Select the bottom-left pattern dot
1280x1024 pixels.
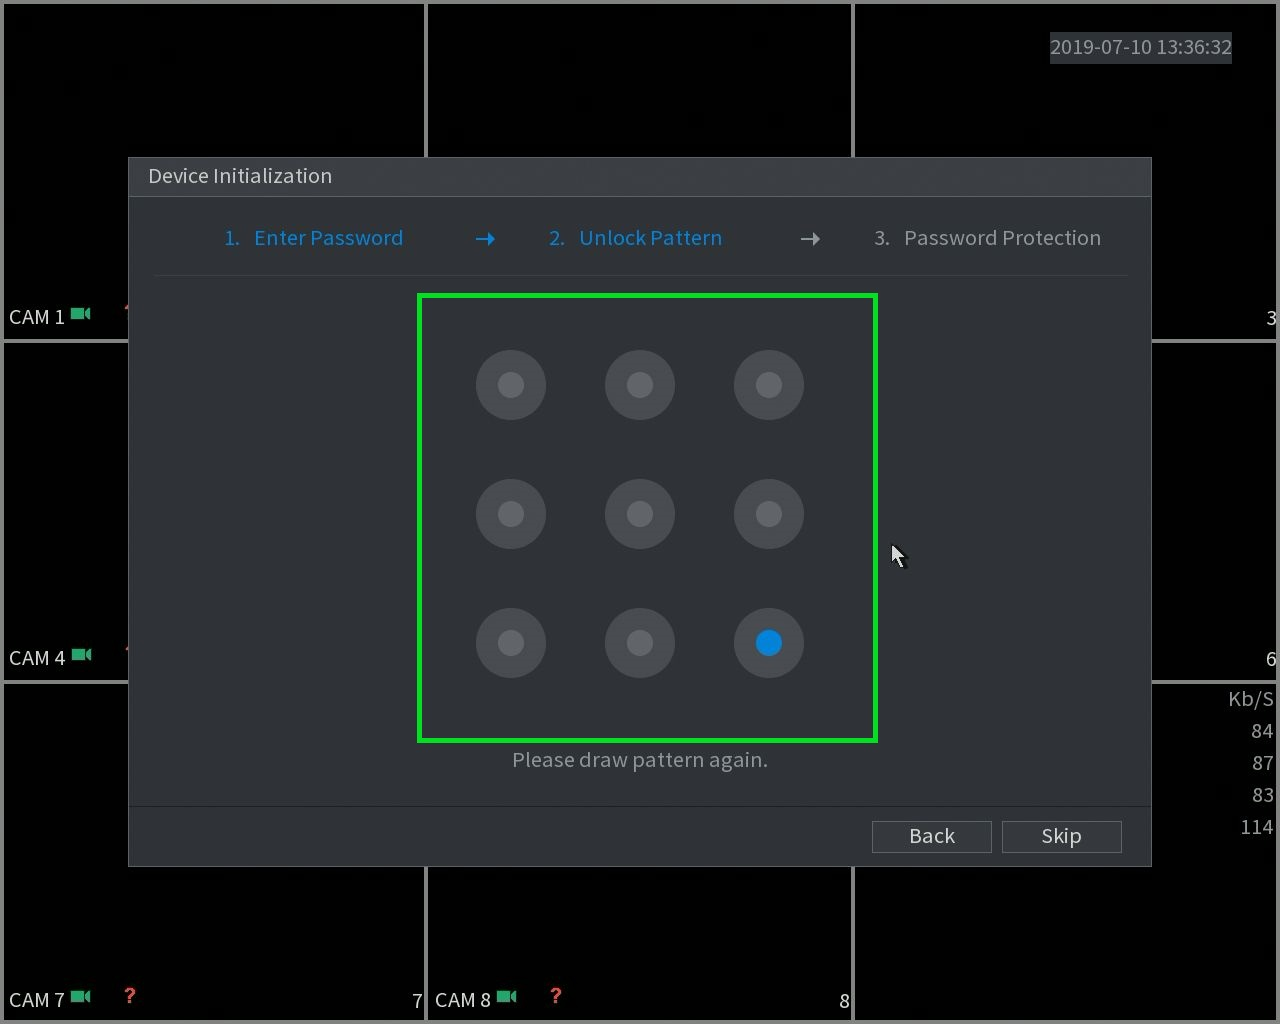point(511,643)
